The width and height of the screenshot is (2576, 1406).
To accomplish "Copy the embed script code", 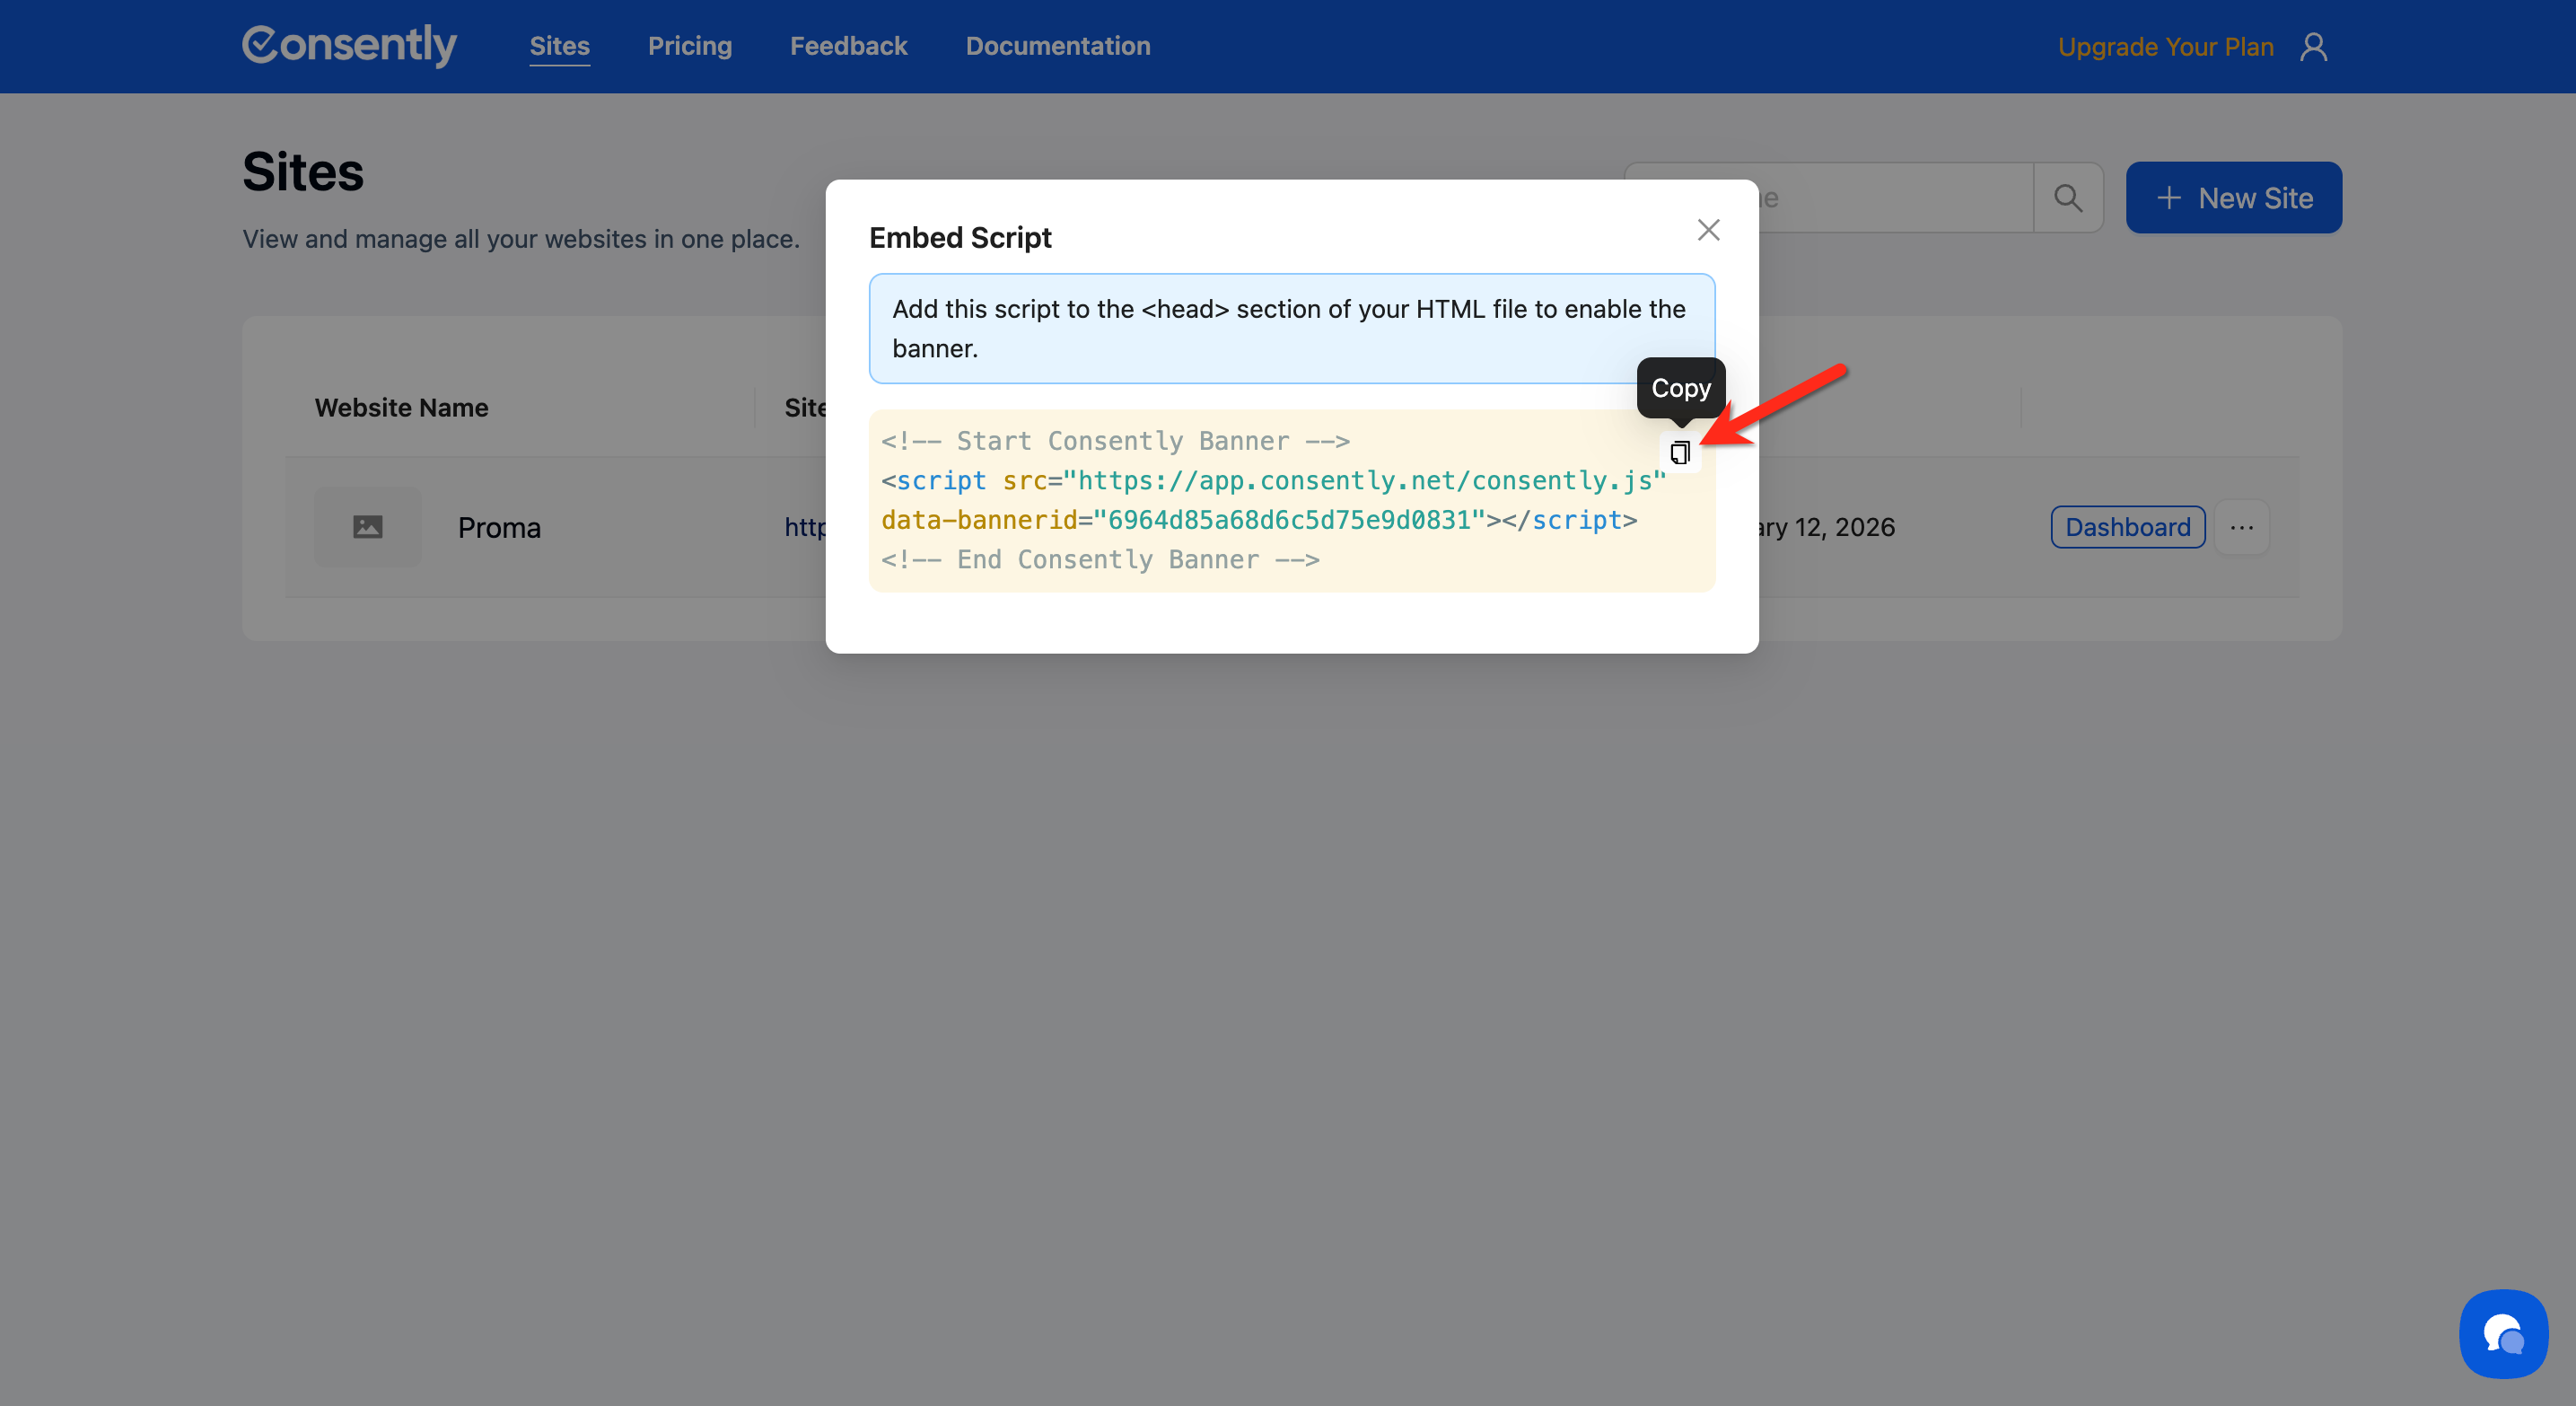I will 1679,453.
